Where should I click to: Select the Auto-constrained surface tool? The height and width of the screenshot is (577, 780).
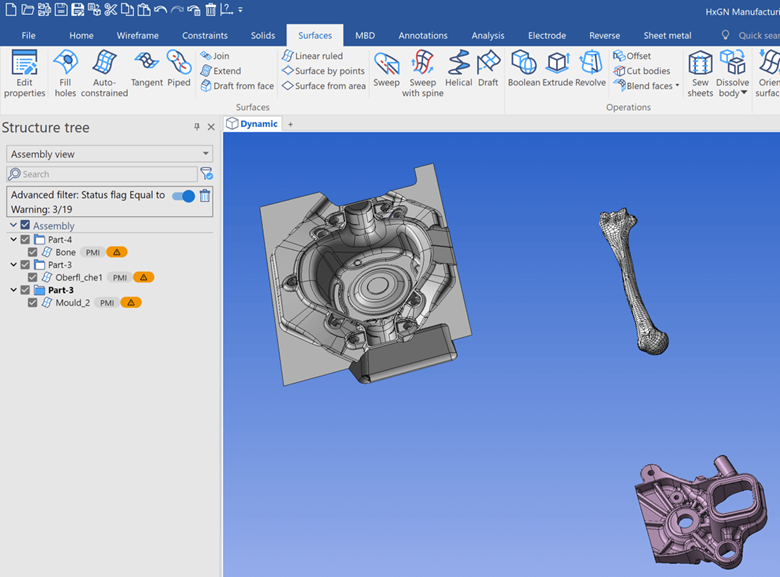[104, 74]
